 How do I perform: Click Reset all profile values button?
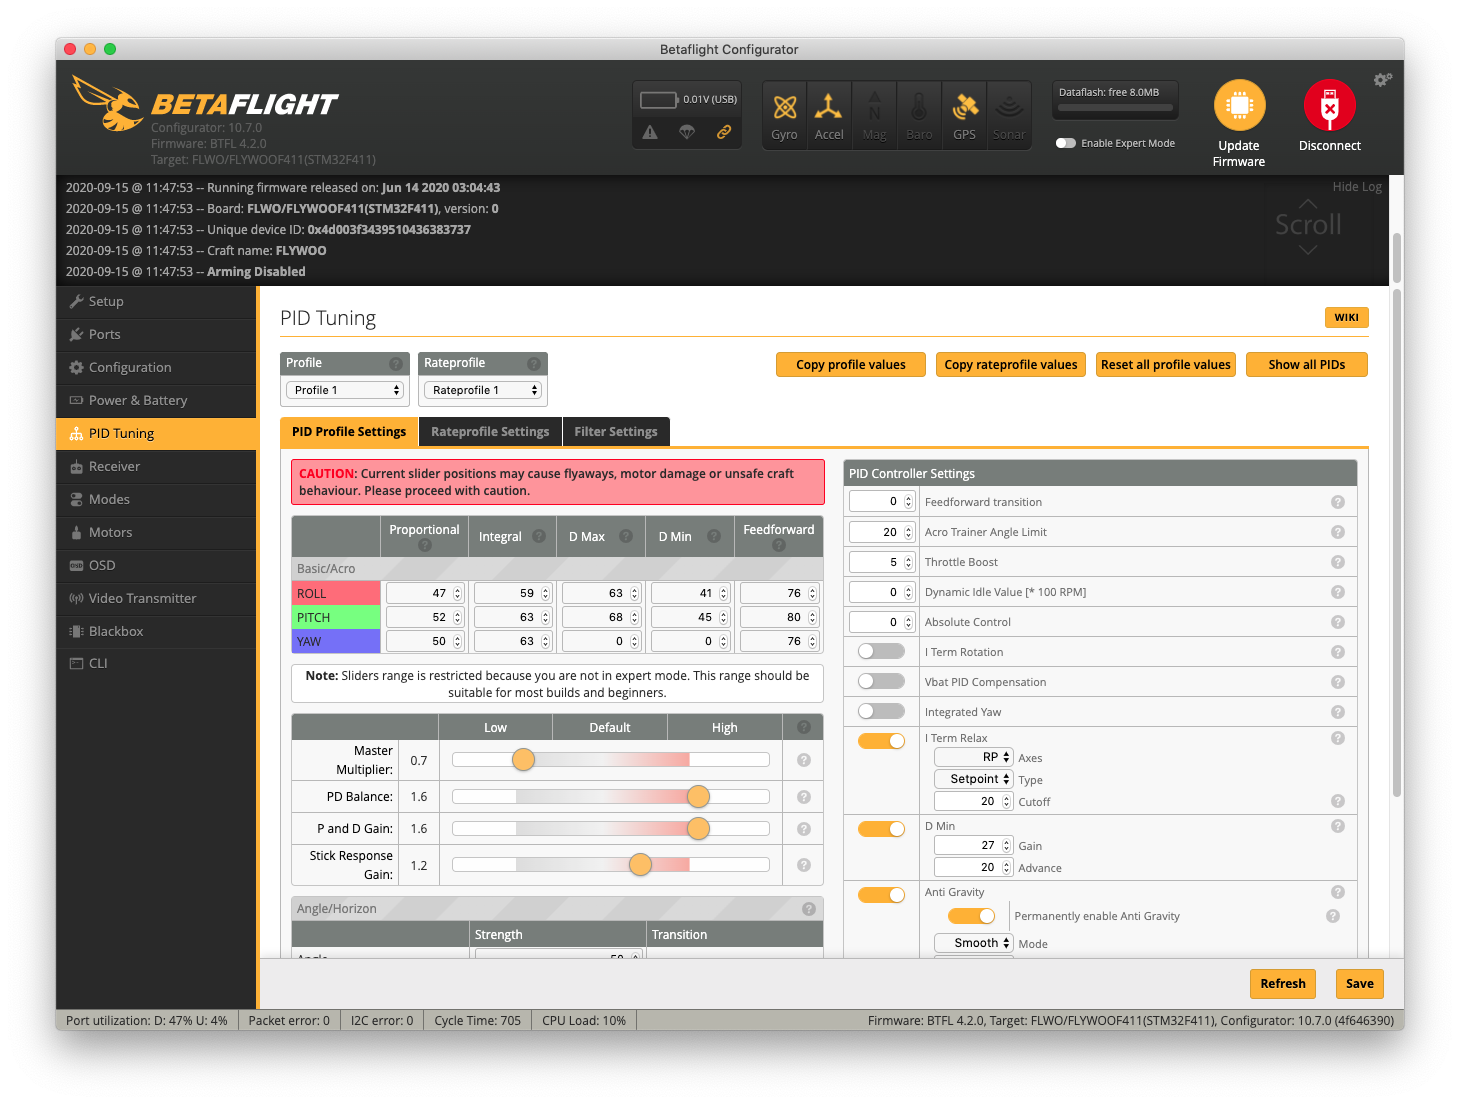pyautogui.click(x=1166, y=365)
